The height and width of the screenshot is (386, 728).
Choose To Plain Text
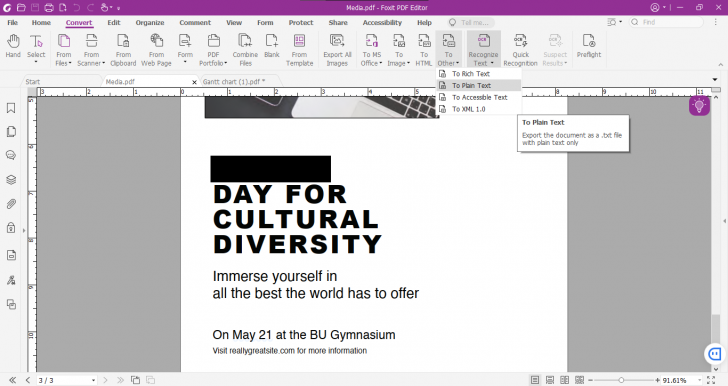tap(479, 85)
